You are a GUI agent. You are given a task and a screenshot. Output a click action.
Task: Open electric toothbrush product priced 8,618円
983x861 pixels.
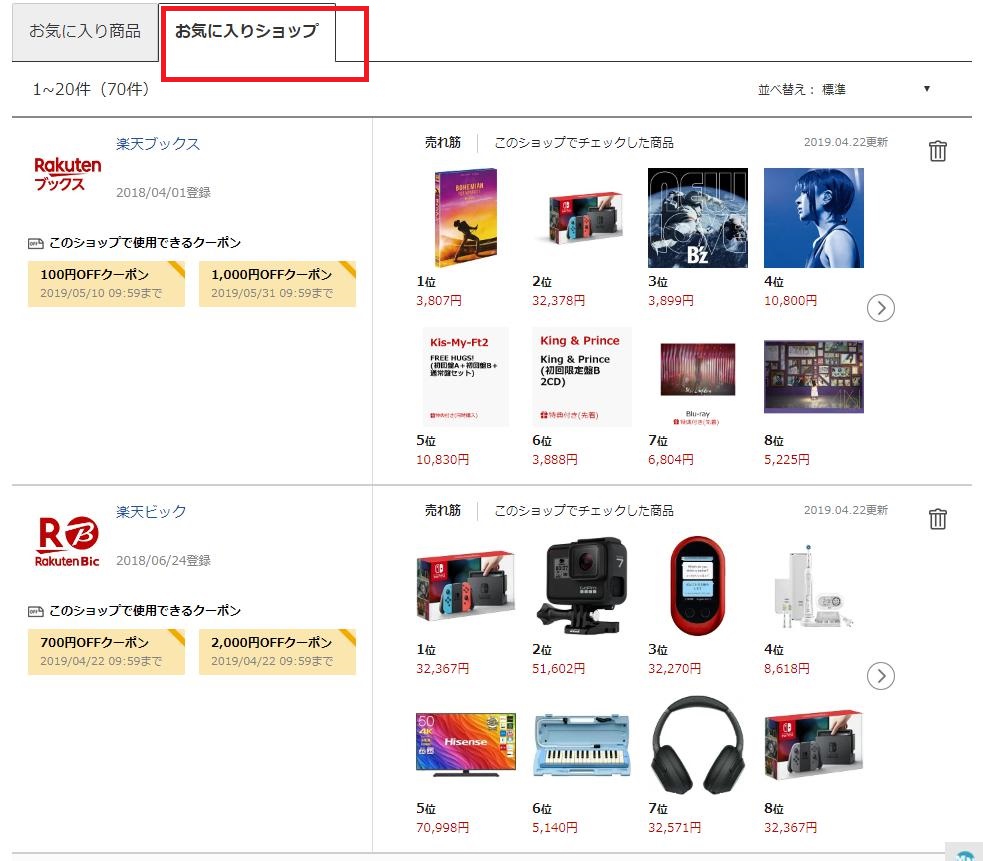tap(814, 586)
